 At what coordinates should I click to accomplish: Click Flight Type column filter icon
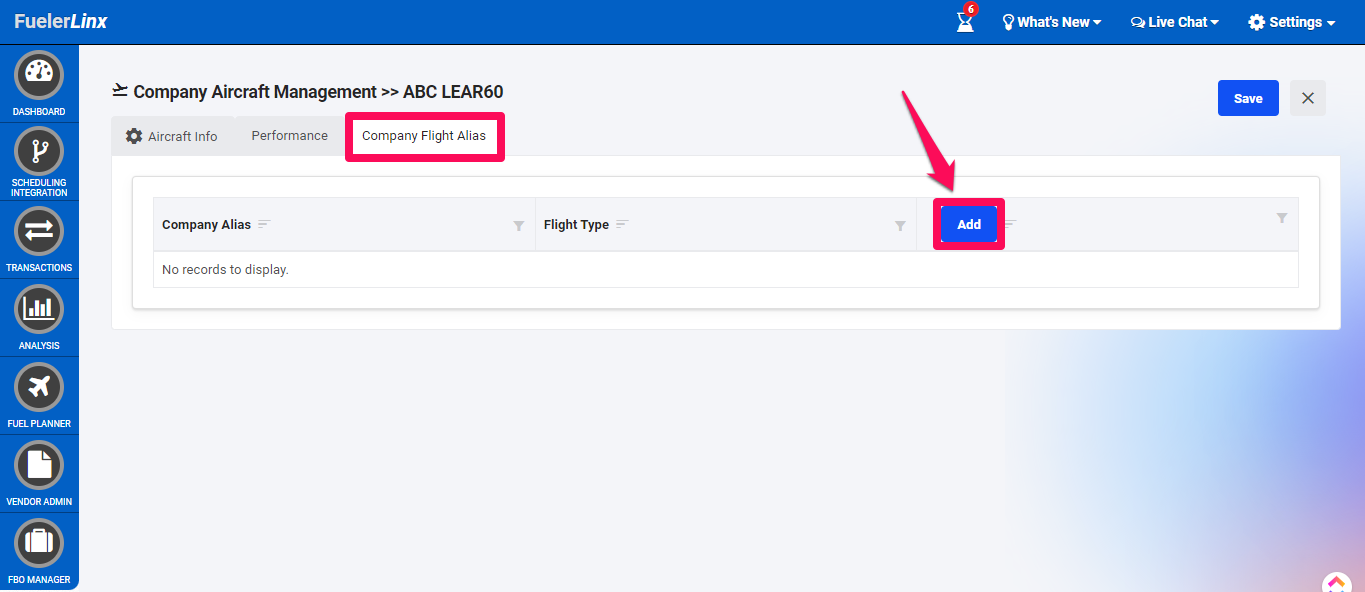click(x=900, y=225)
